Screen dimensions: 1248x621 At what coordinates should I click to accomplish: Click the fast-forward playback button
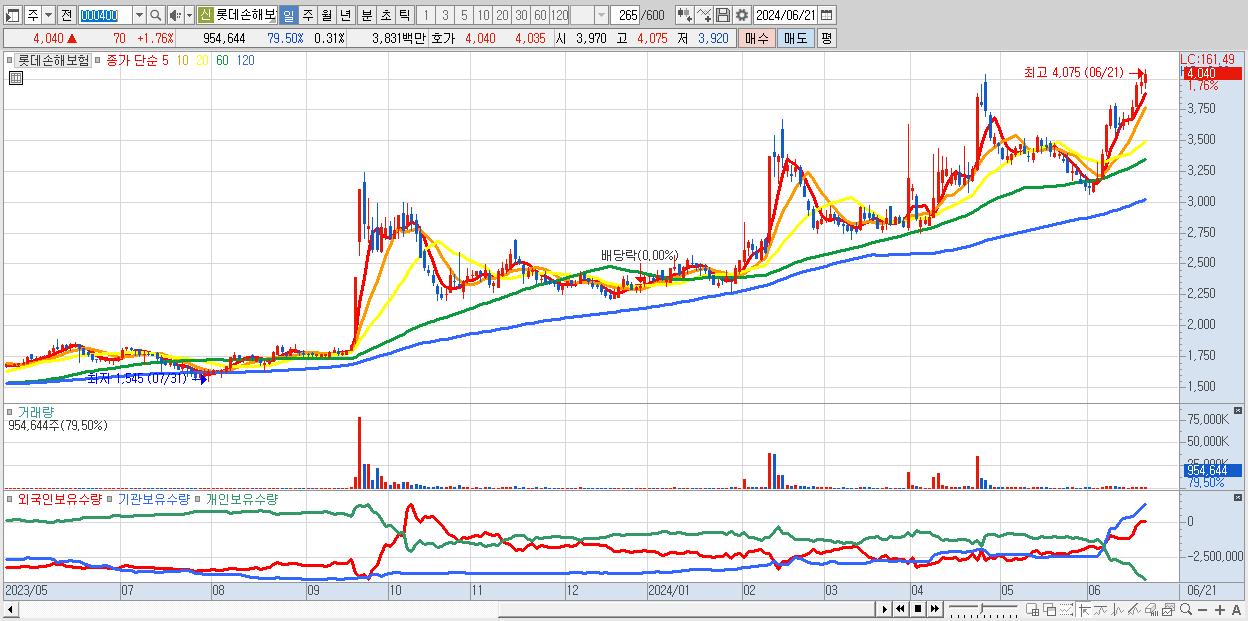934,609
